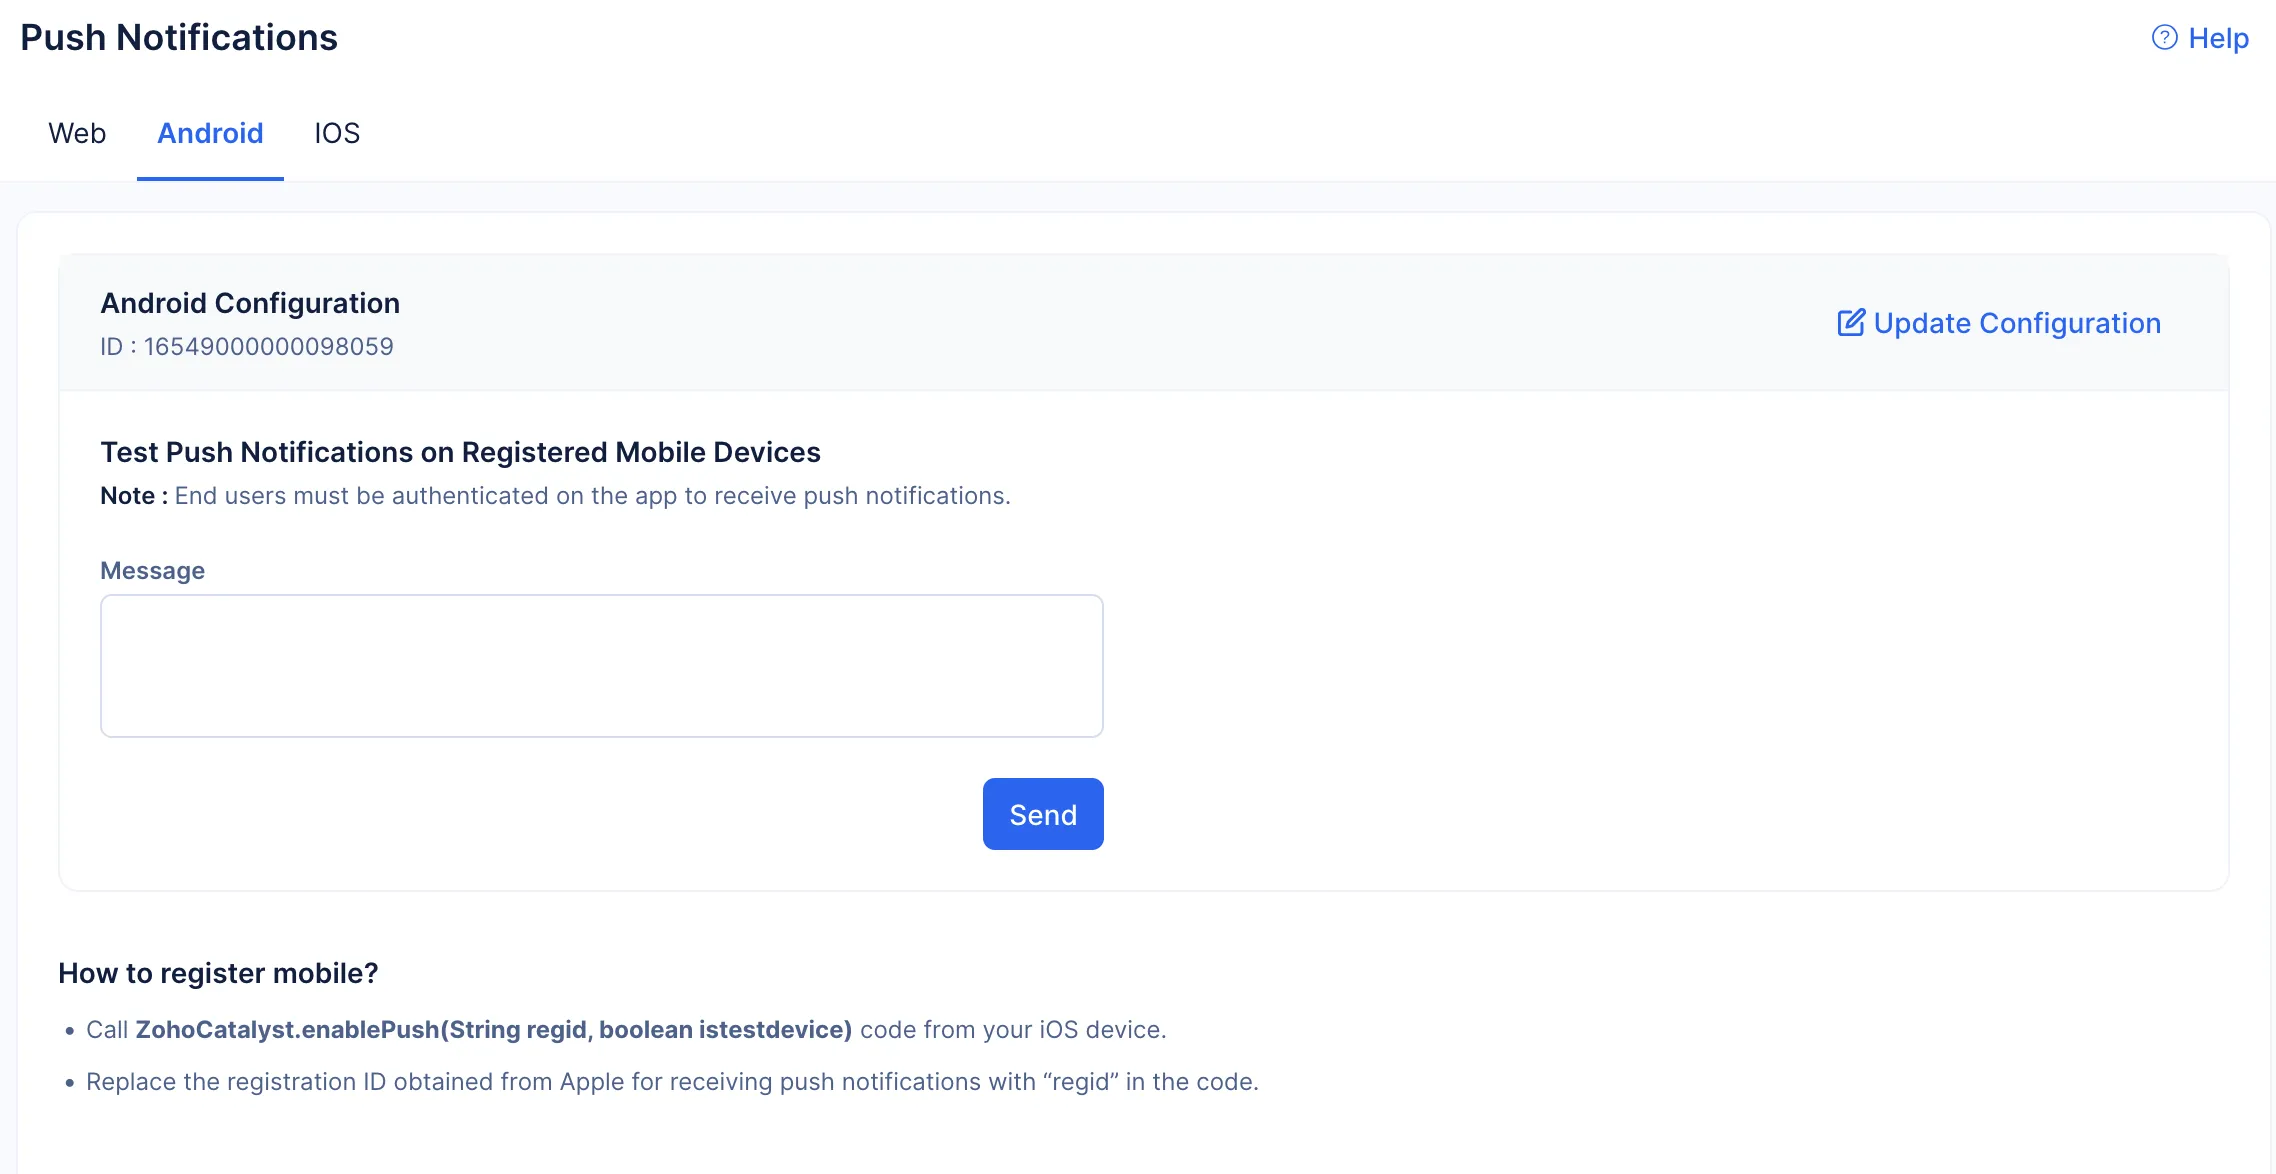Image resolution: width=2276 pixels, height=1174 pixels.
Task: Send the test push notification
Action: (1043, 814)
